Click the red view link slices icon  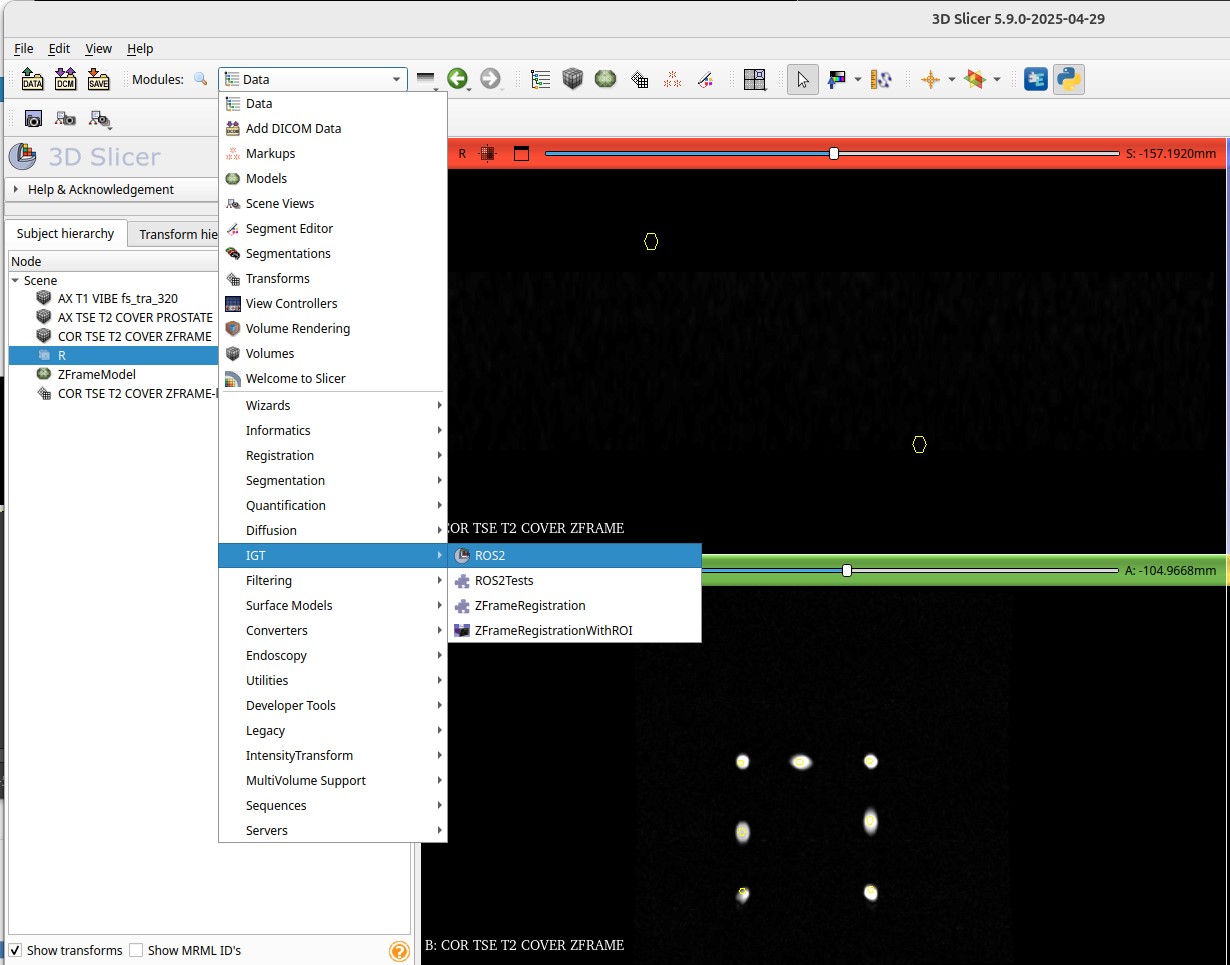point(488,153)
